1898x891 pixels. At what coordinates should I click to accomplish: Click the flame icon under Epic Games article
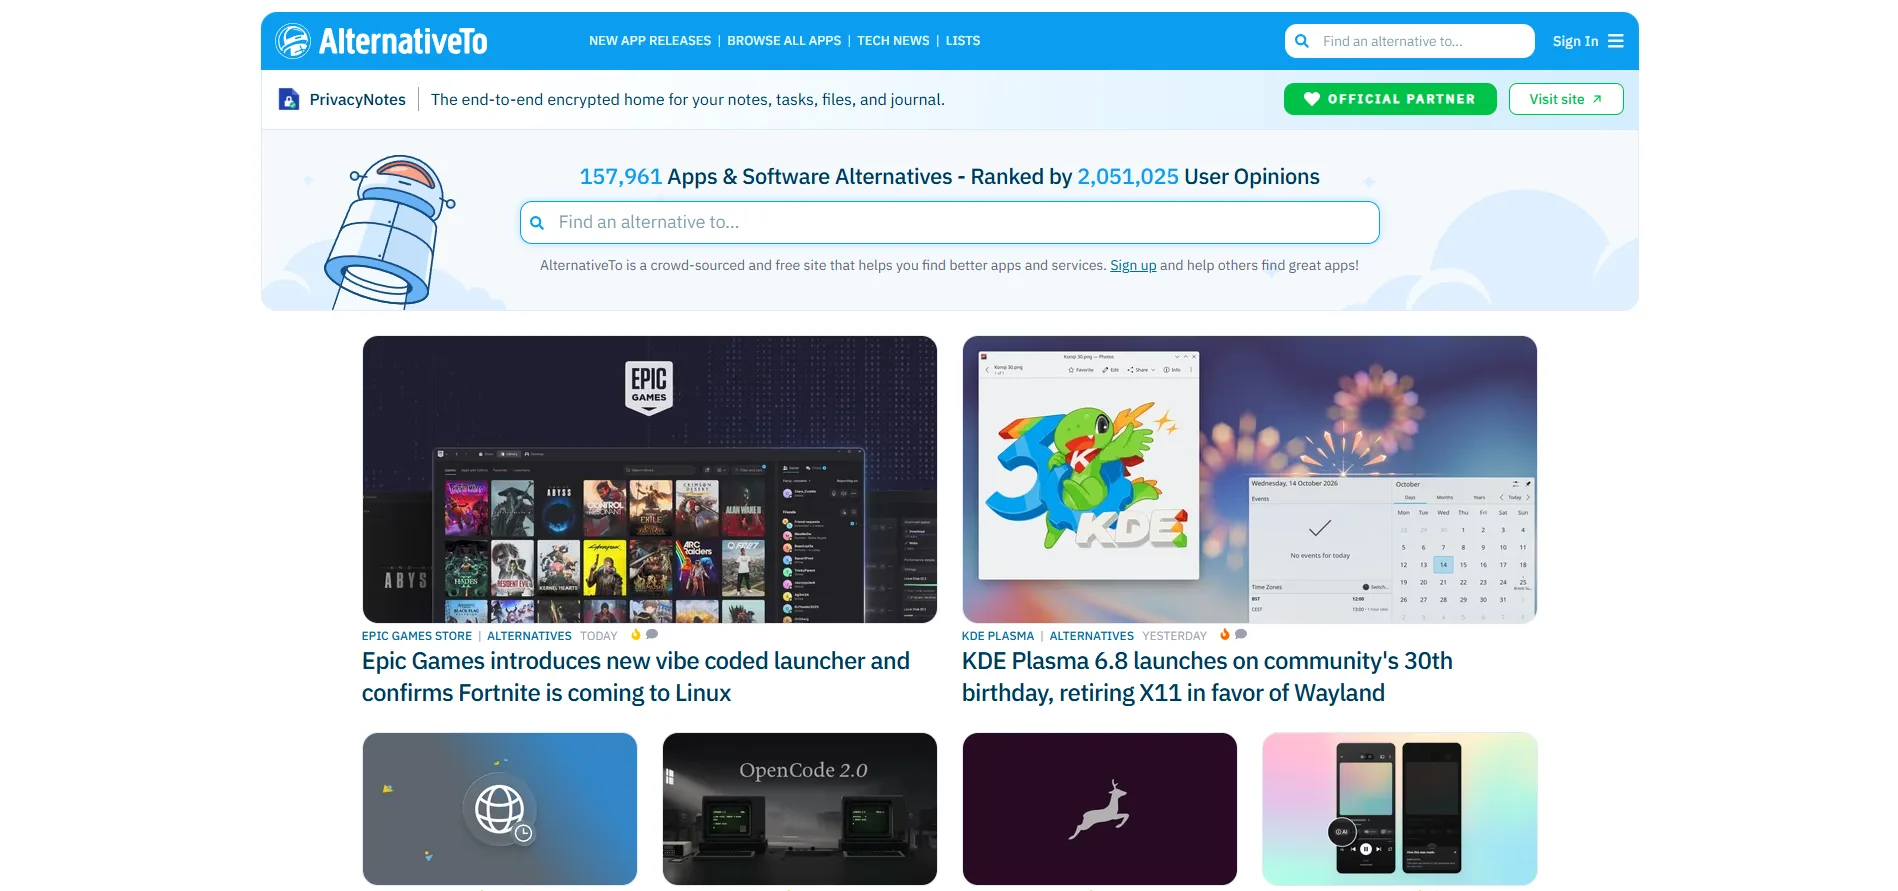coord(636,634)
